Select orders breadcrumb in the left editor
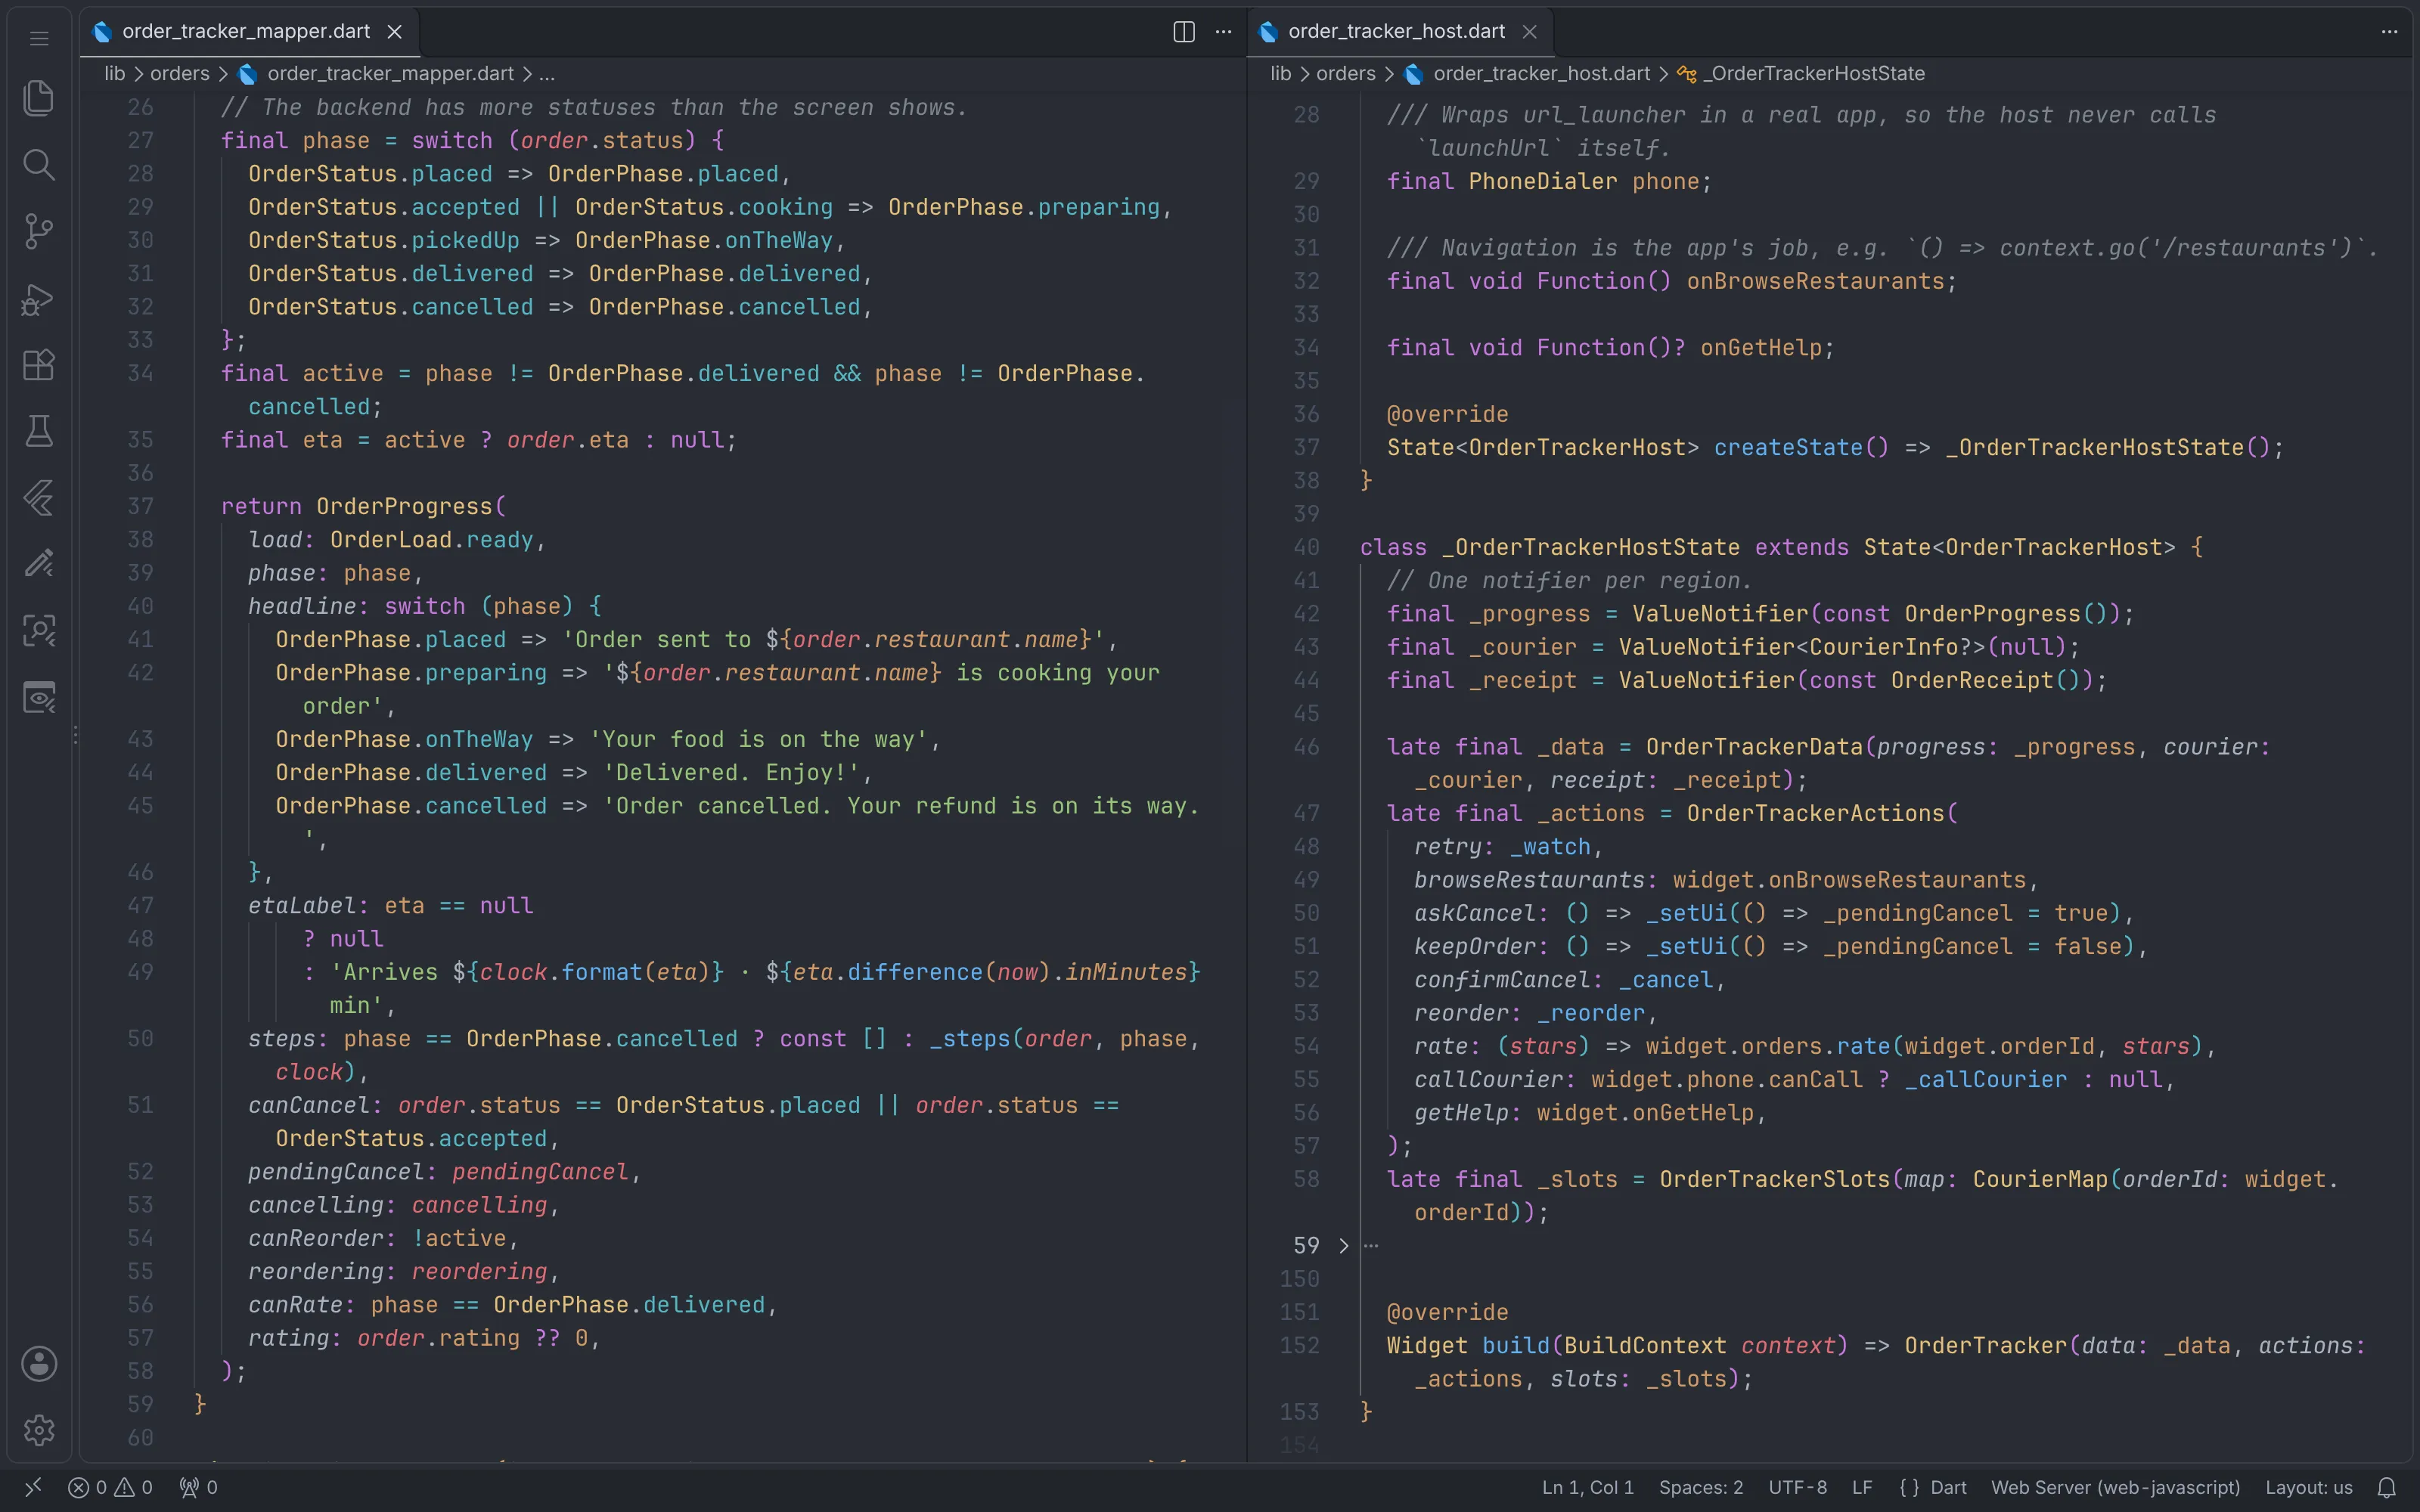 (180, 74)
